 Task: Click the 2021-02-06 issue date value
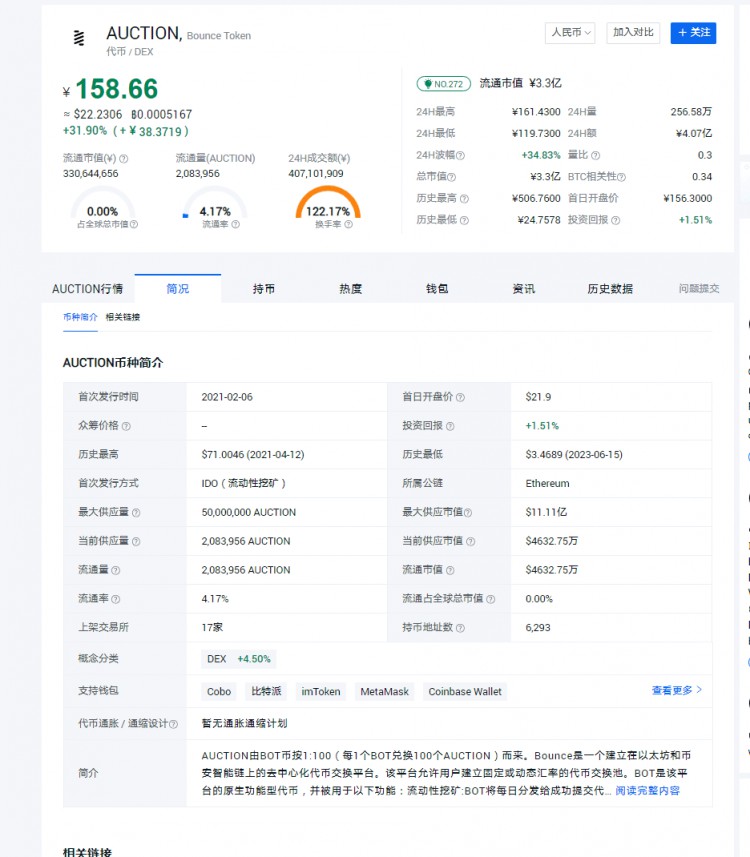coord(227,397)
